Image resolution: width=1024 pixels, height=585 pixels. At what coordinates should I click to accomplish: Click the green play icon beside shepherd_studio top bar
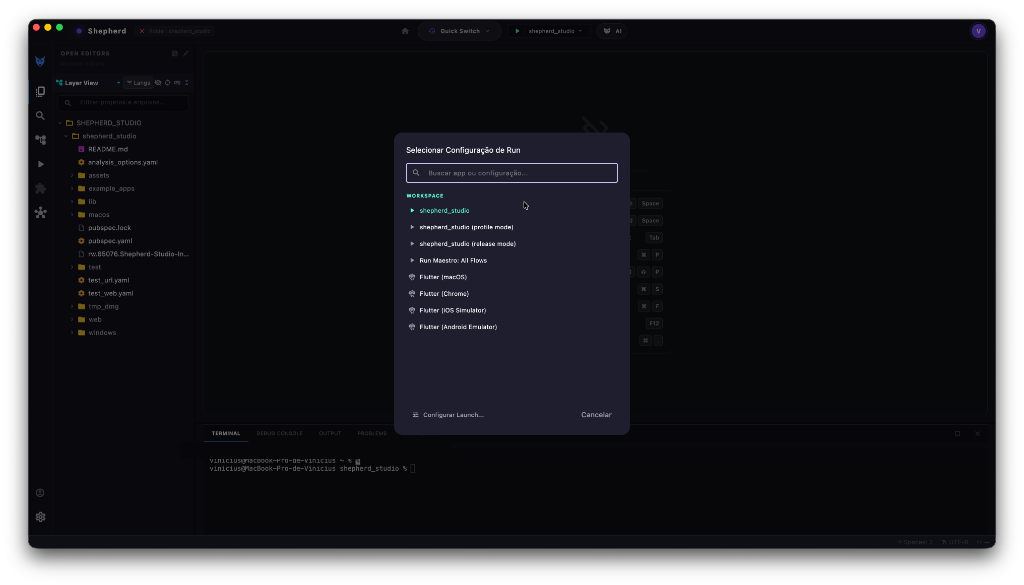pyautogui.click(x=517, y=31)
